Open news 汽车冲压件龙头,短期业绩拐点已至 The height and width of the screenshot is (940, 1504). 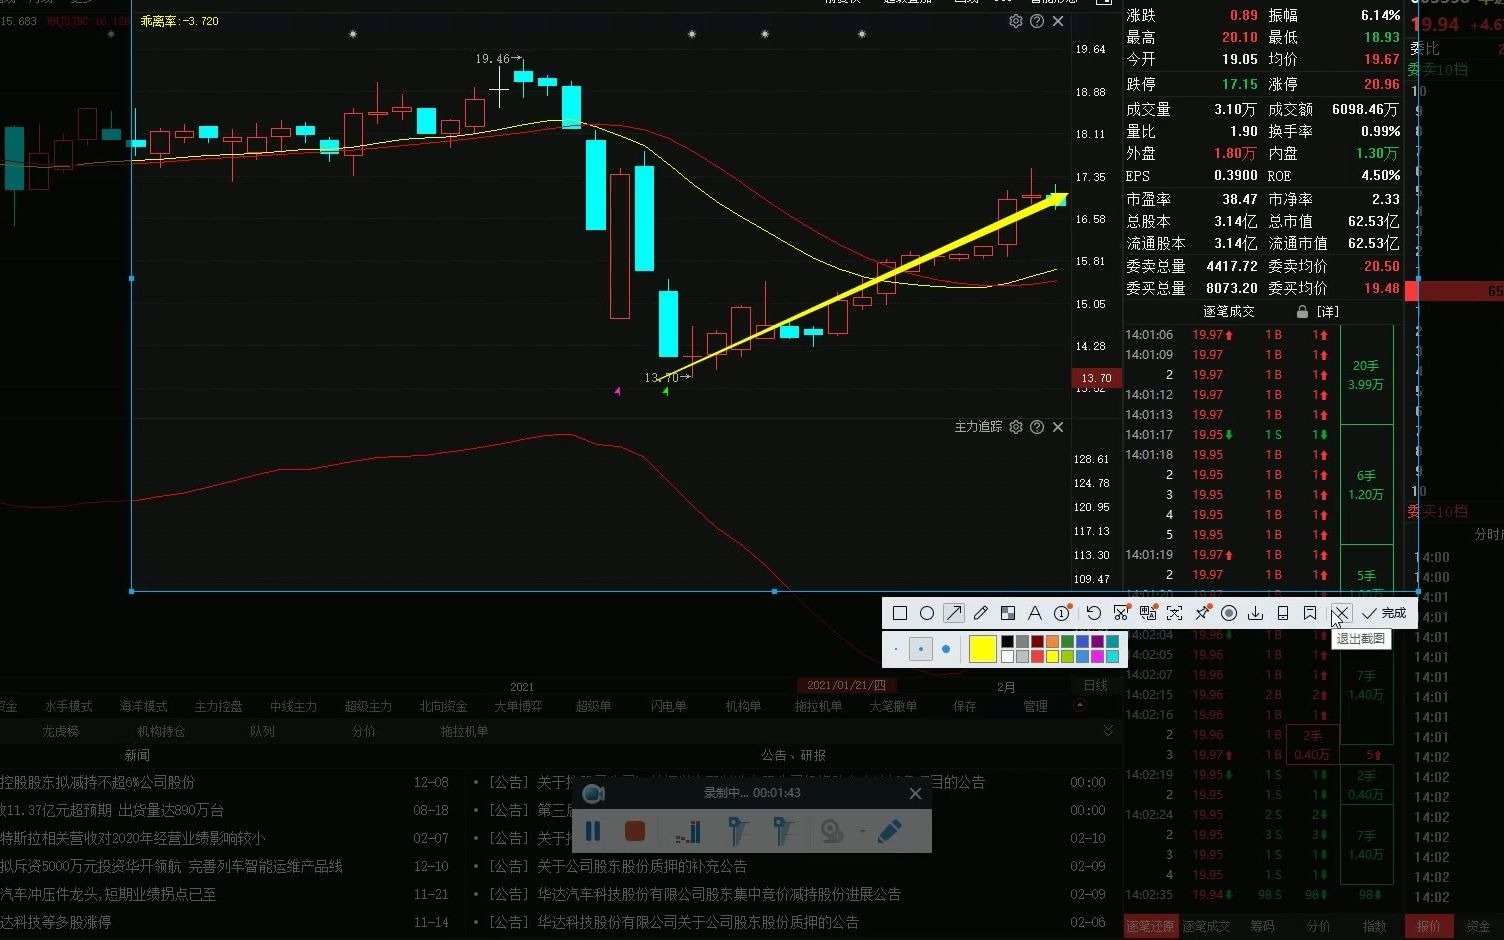108,894
